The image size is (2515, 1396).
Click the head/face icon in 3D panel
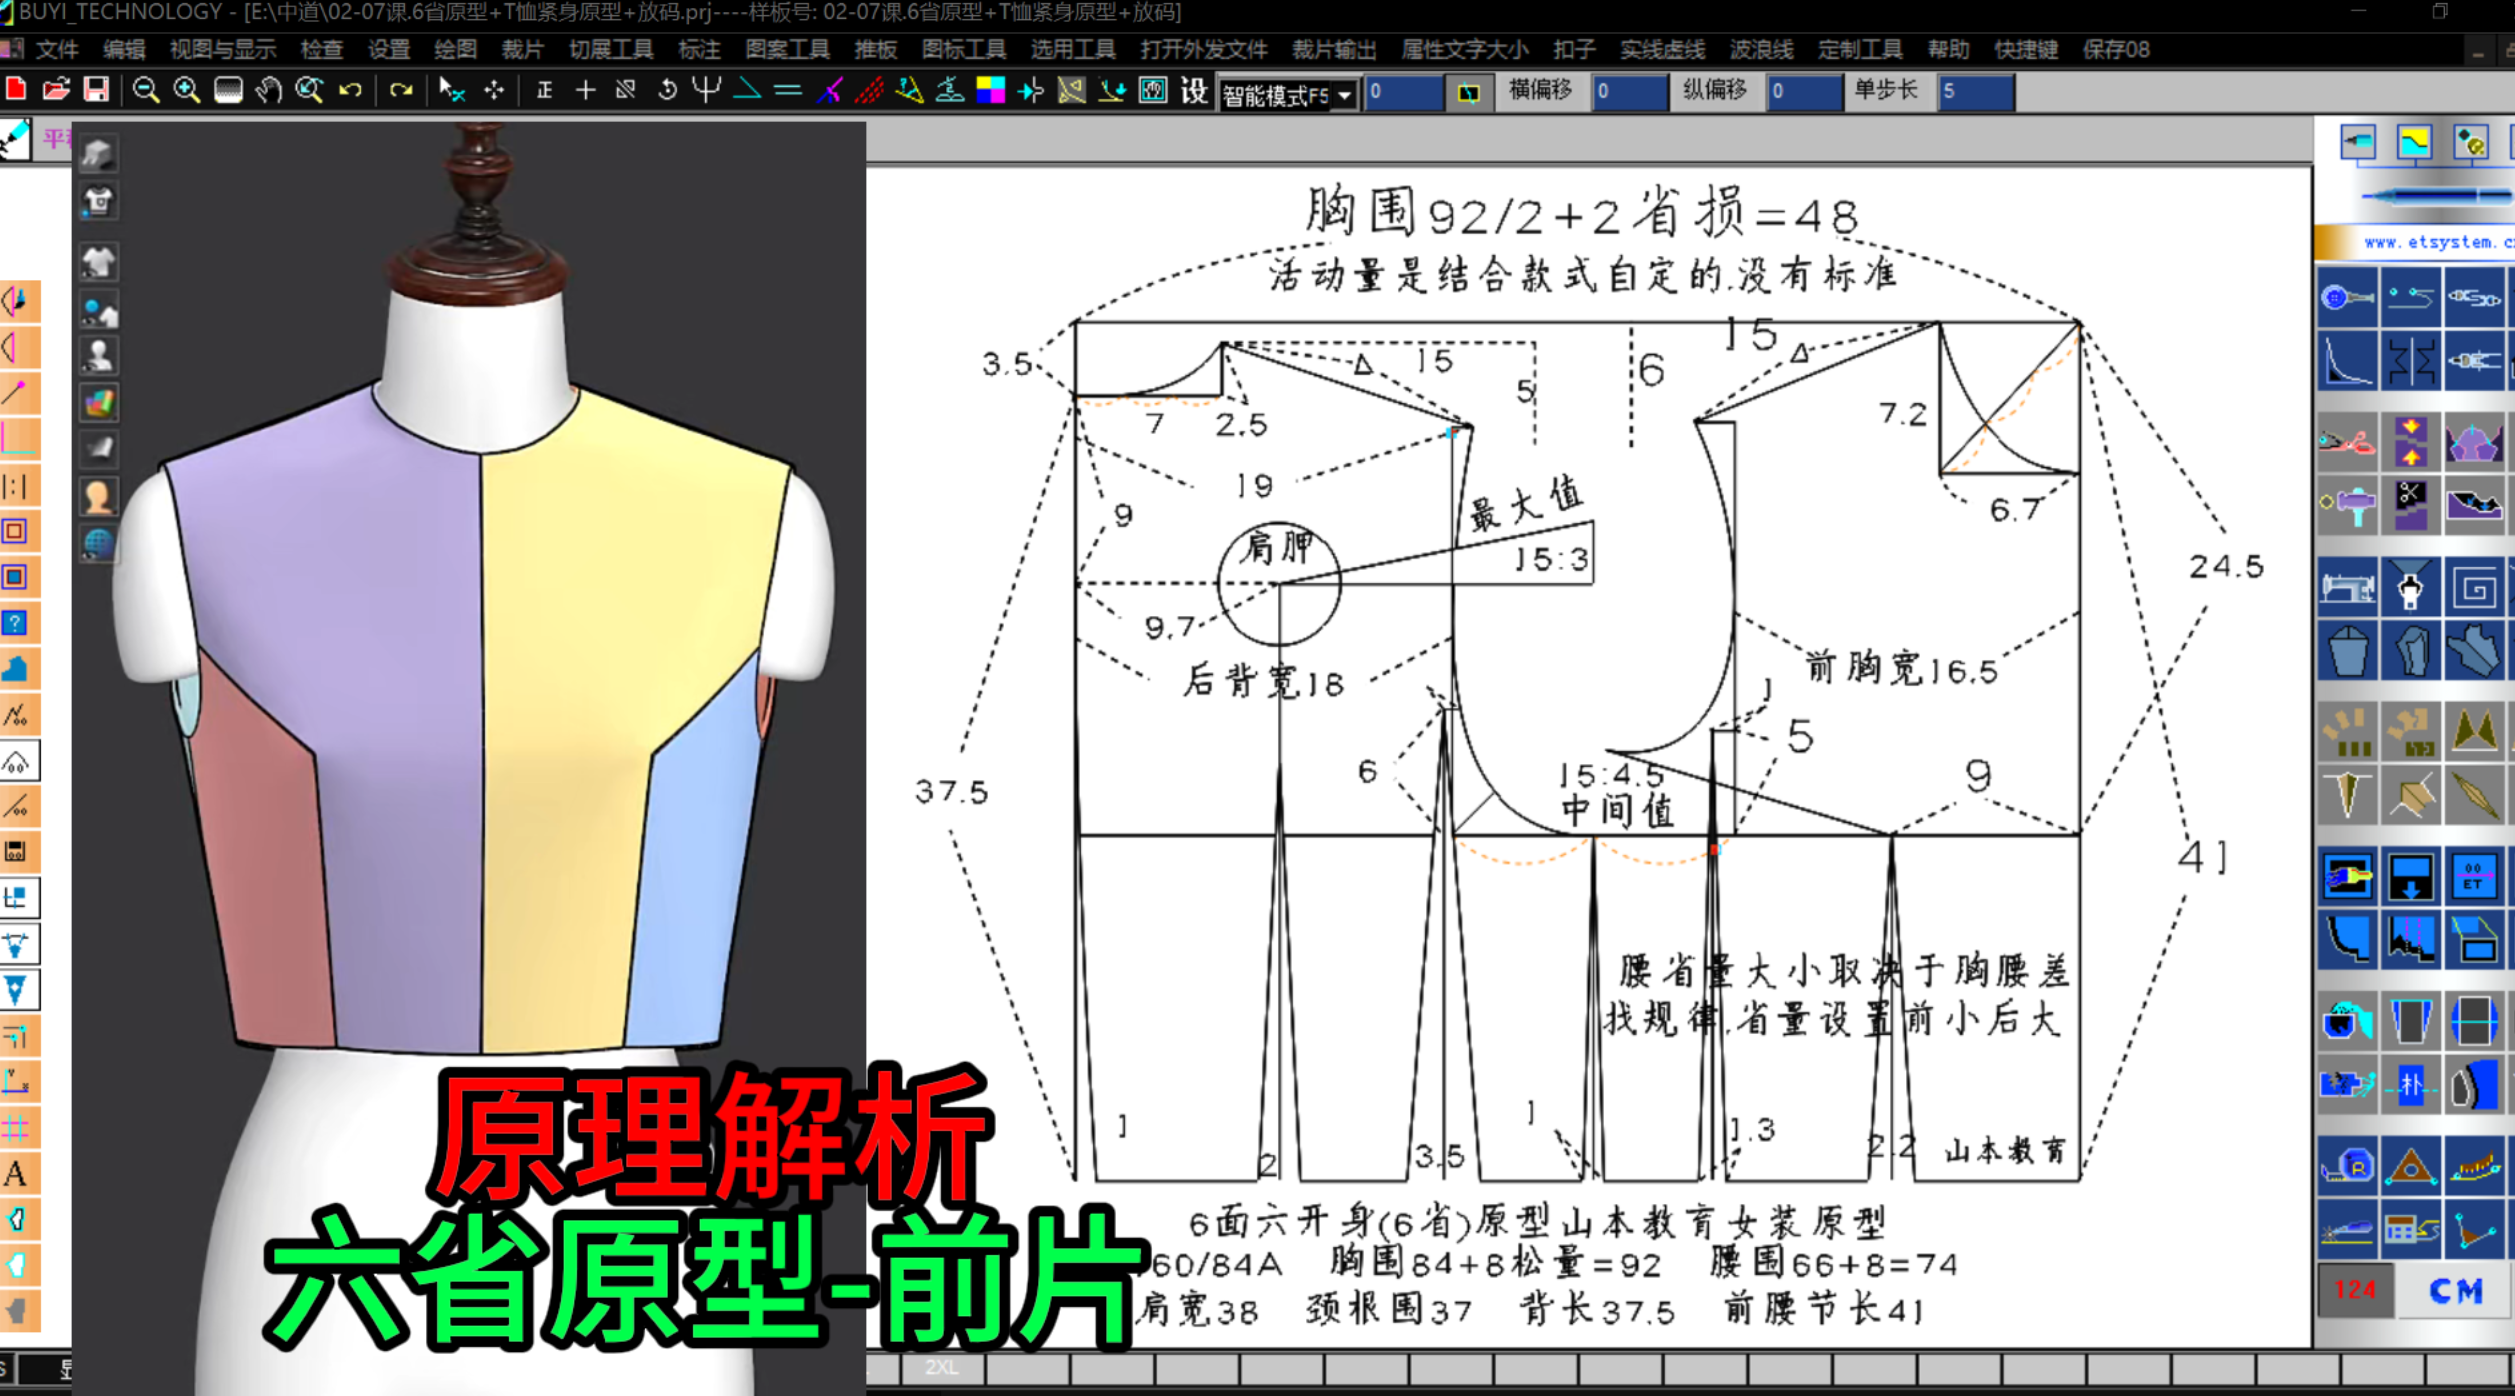99,497
